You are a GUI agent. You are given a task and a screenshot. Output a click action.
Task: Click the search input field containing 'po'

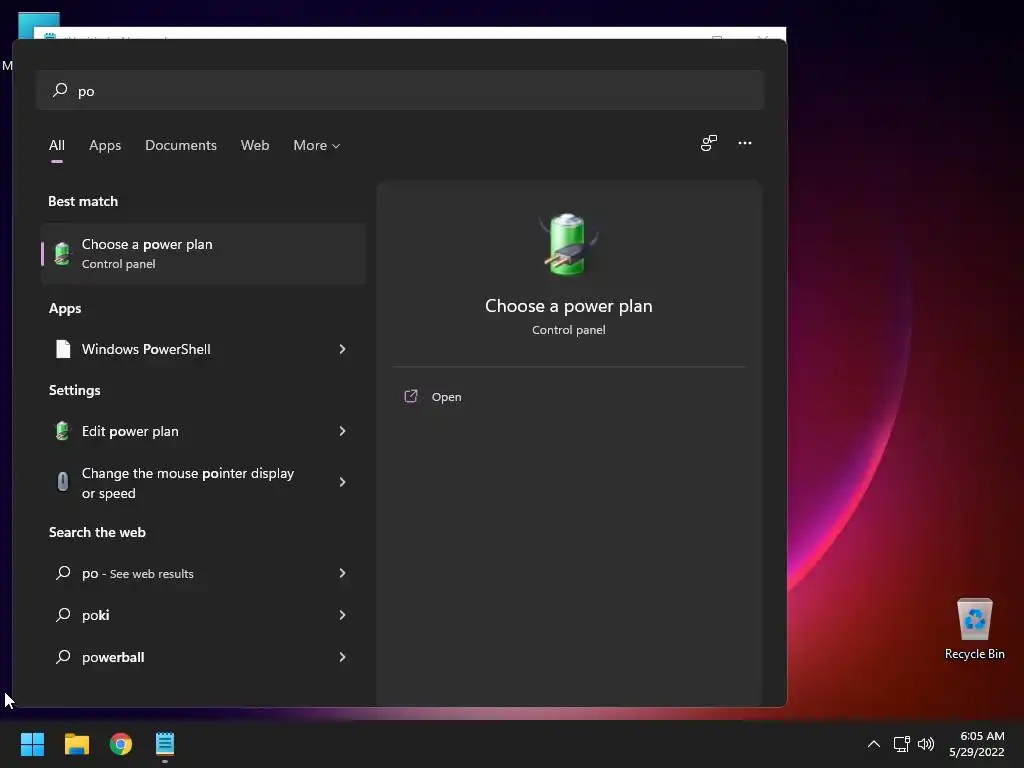coord(400,90)
